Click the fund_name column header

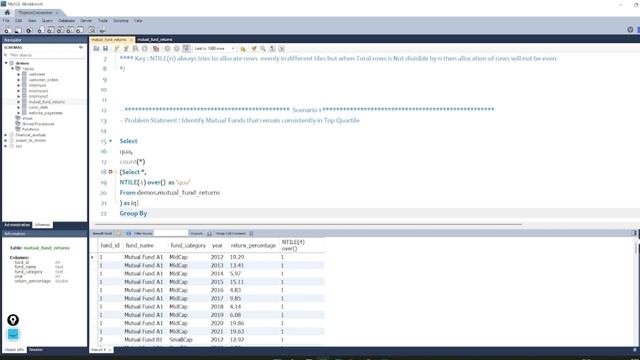coord(140,246)
